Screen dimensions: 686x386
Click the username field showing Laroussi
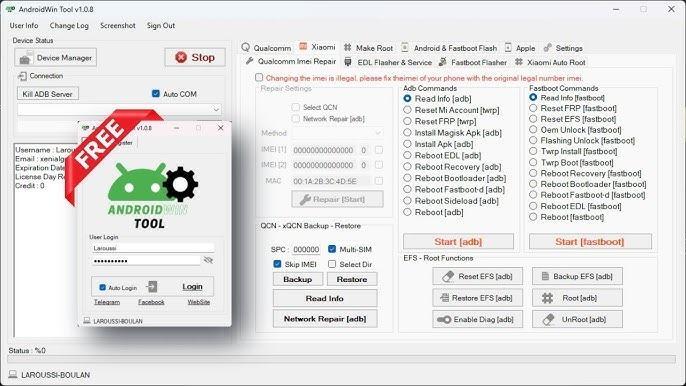(153, 248)
